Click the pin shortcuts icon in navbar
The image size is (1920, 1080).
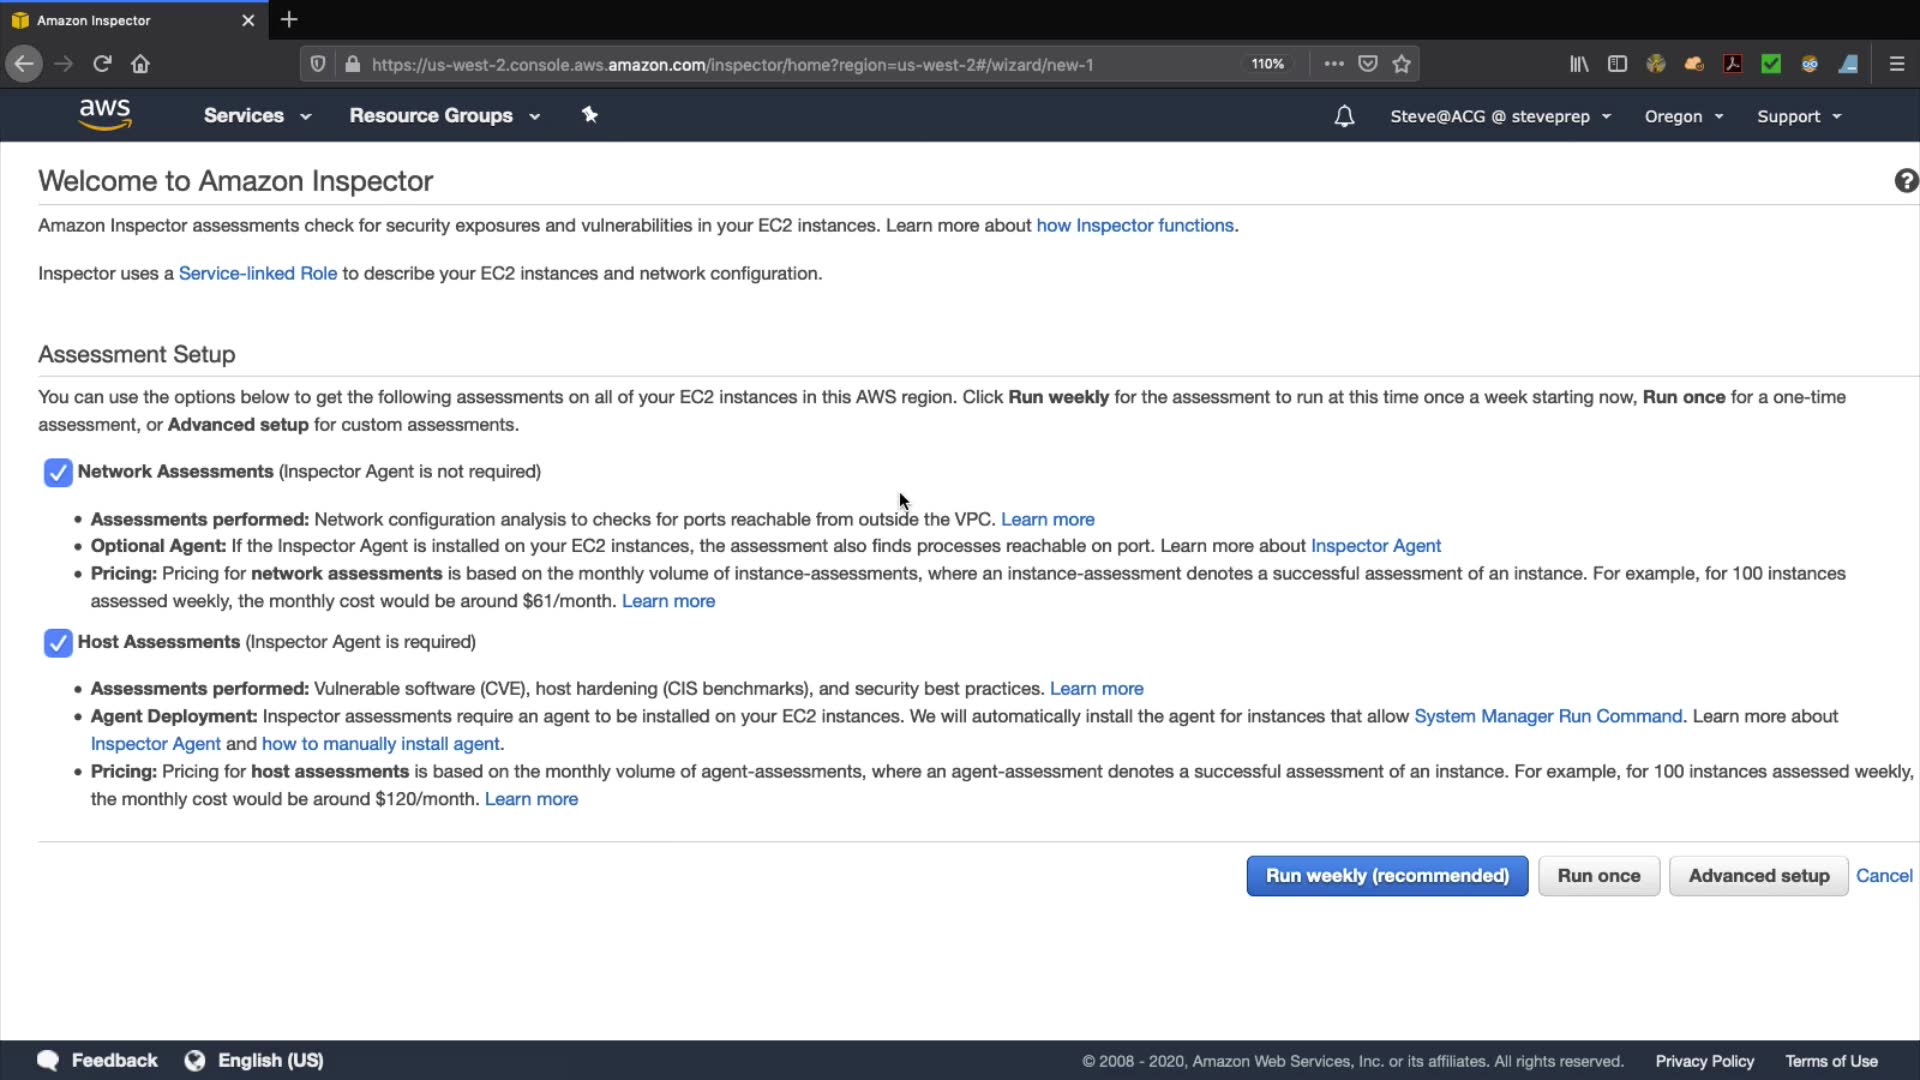(x=590, y=115)
